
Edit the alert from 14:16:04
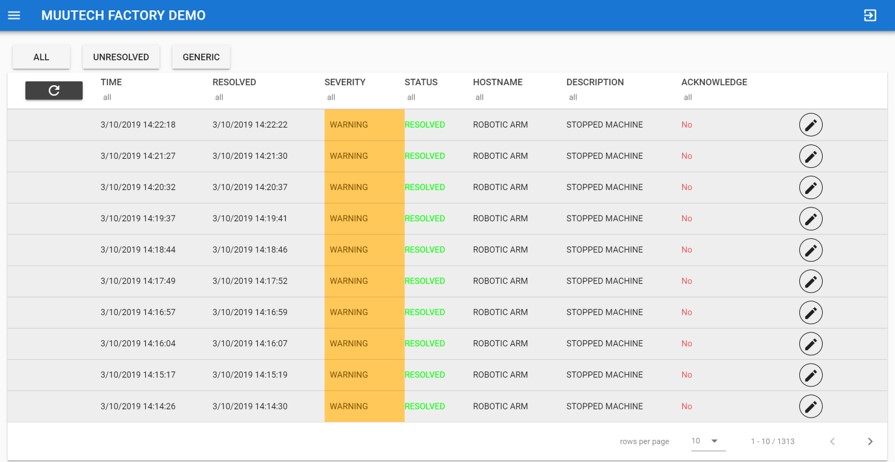click(811, 344)
